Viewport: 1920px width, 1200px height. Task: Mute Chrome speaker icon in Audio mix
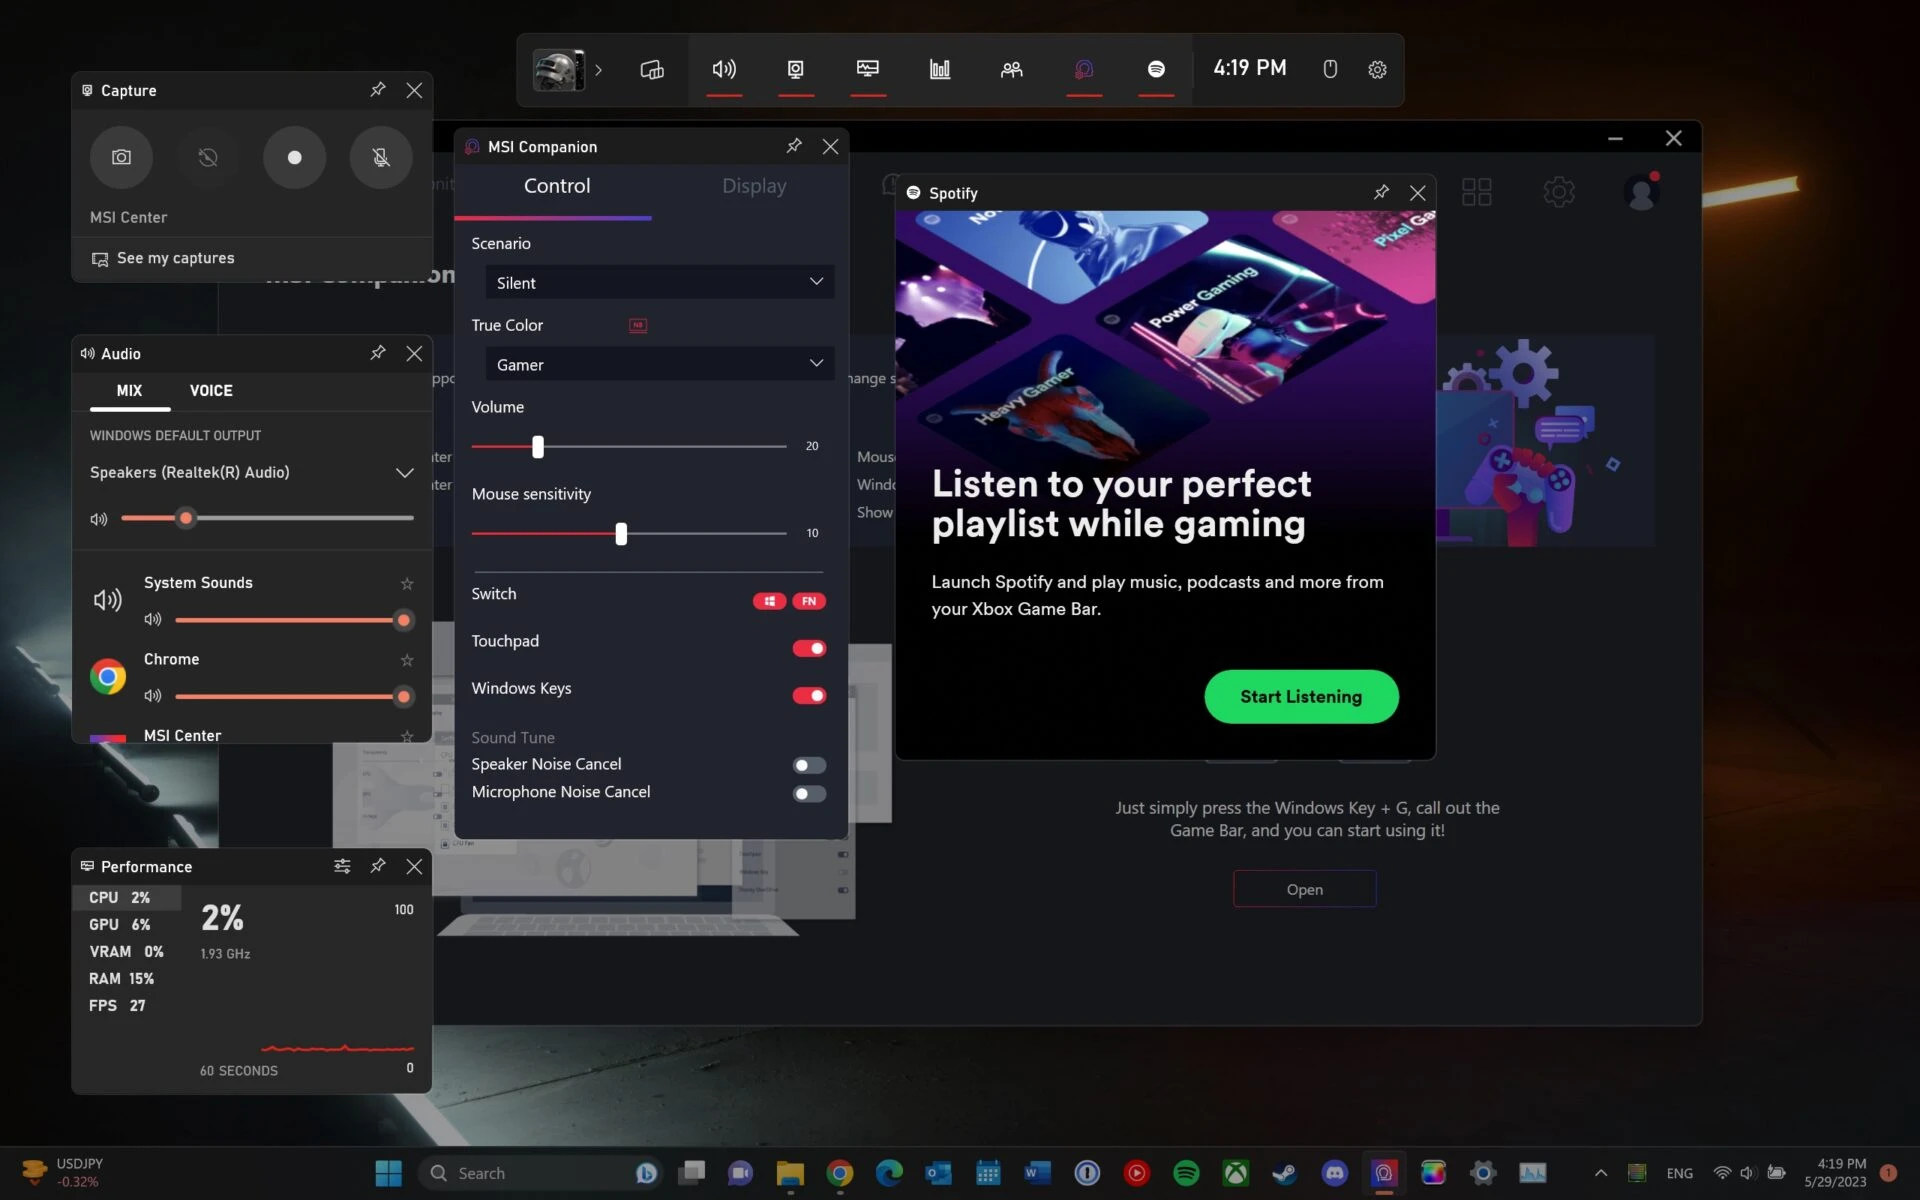(153, 696)
